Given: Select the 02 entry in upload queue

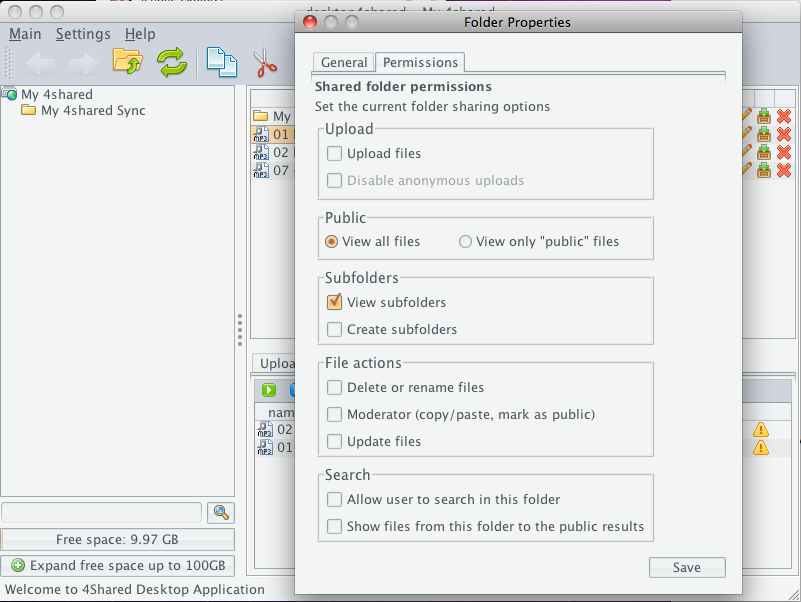Looking at the screenshot, I should (276, 429).
